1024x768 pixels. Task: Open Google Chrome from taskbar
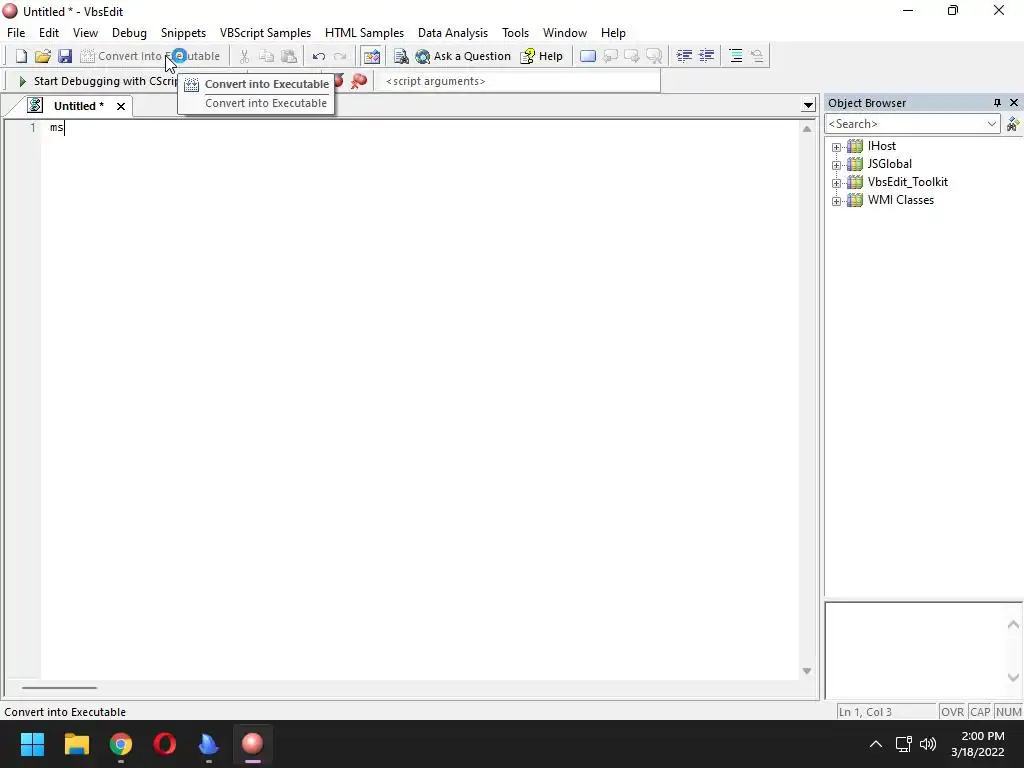click(x=121, y=744)
